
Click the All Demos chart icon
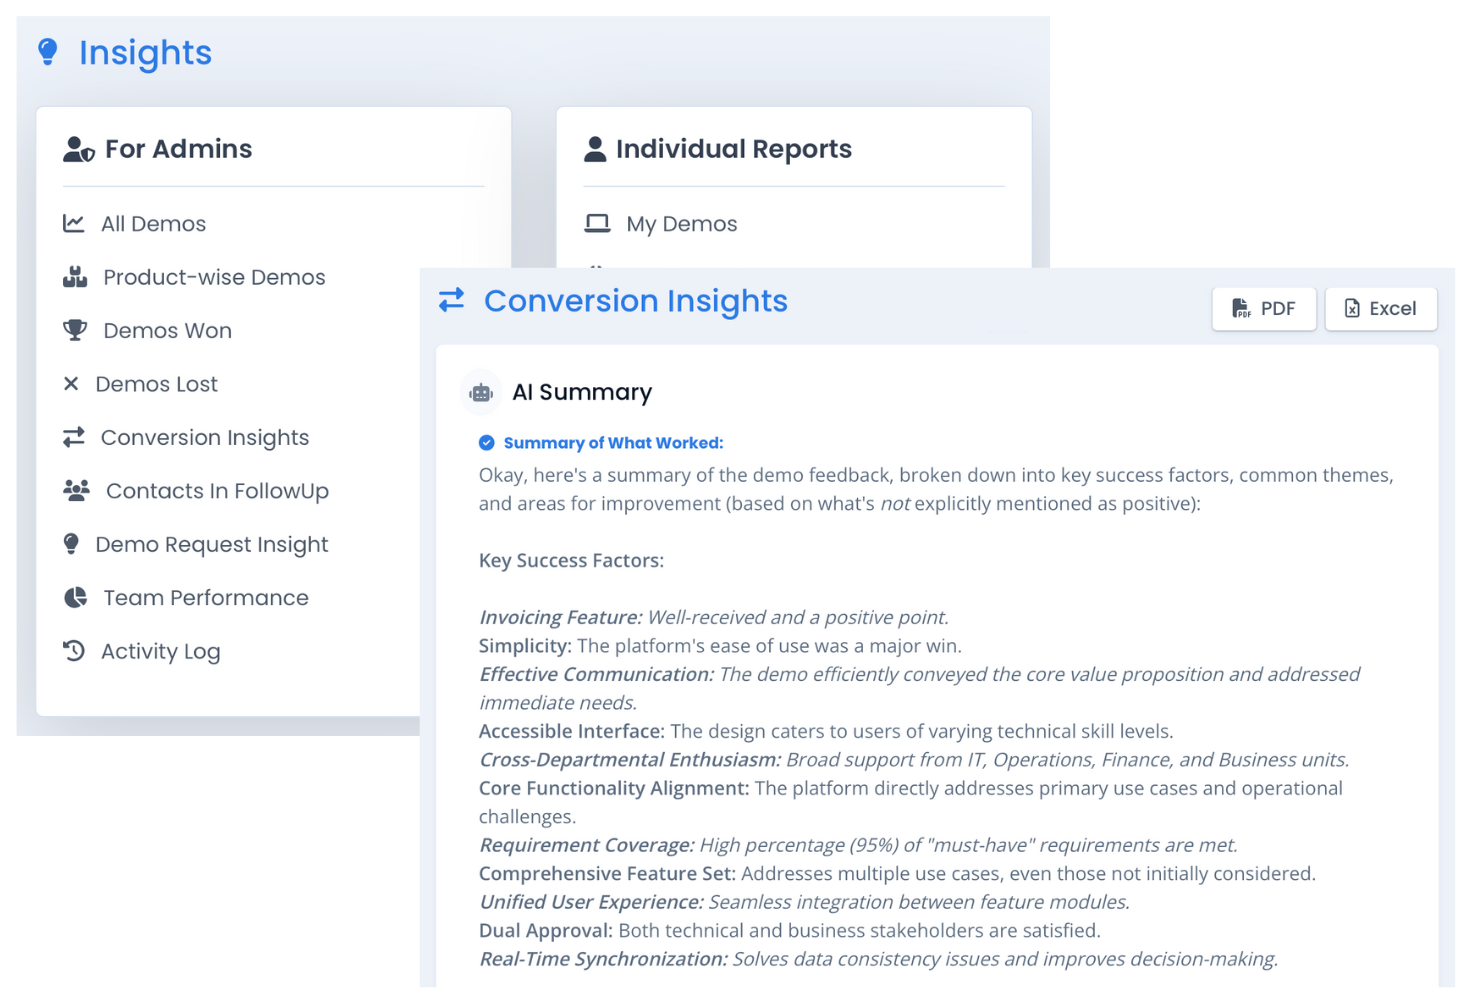tap(74, 223)
